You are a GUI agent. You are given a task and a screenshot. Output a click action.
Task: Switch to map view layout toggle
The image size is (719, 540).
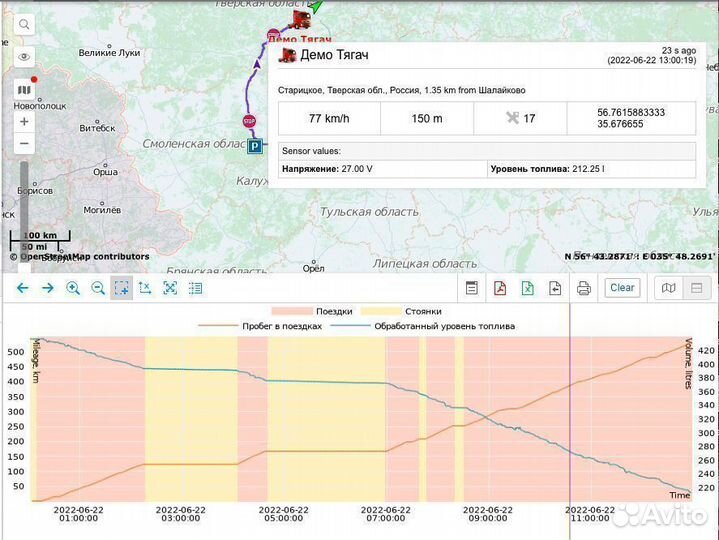670,288
